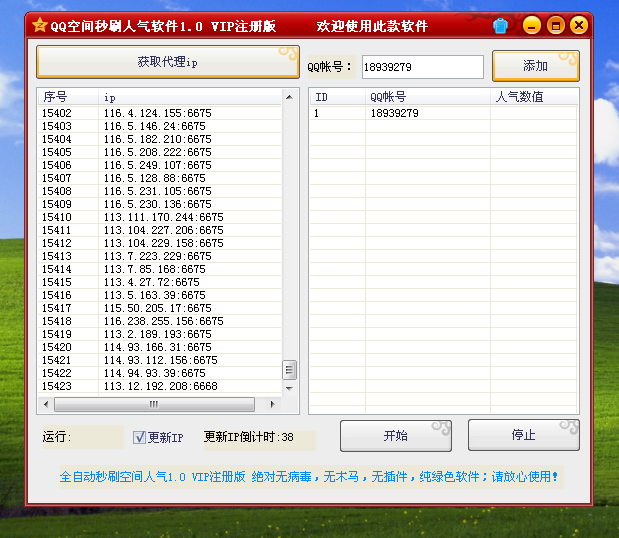Click the vertical scrollbar thumb of IP list
Image resolution: width=619 pixels, height=538 pixels.
[289, 370]
